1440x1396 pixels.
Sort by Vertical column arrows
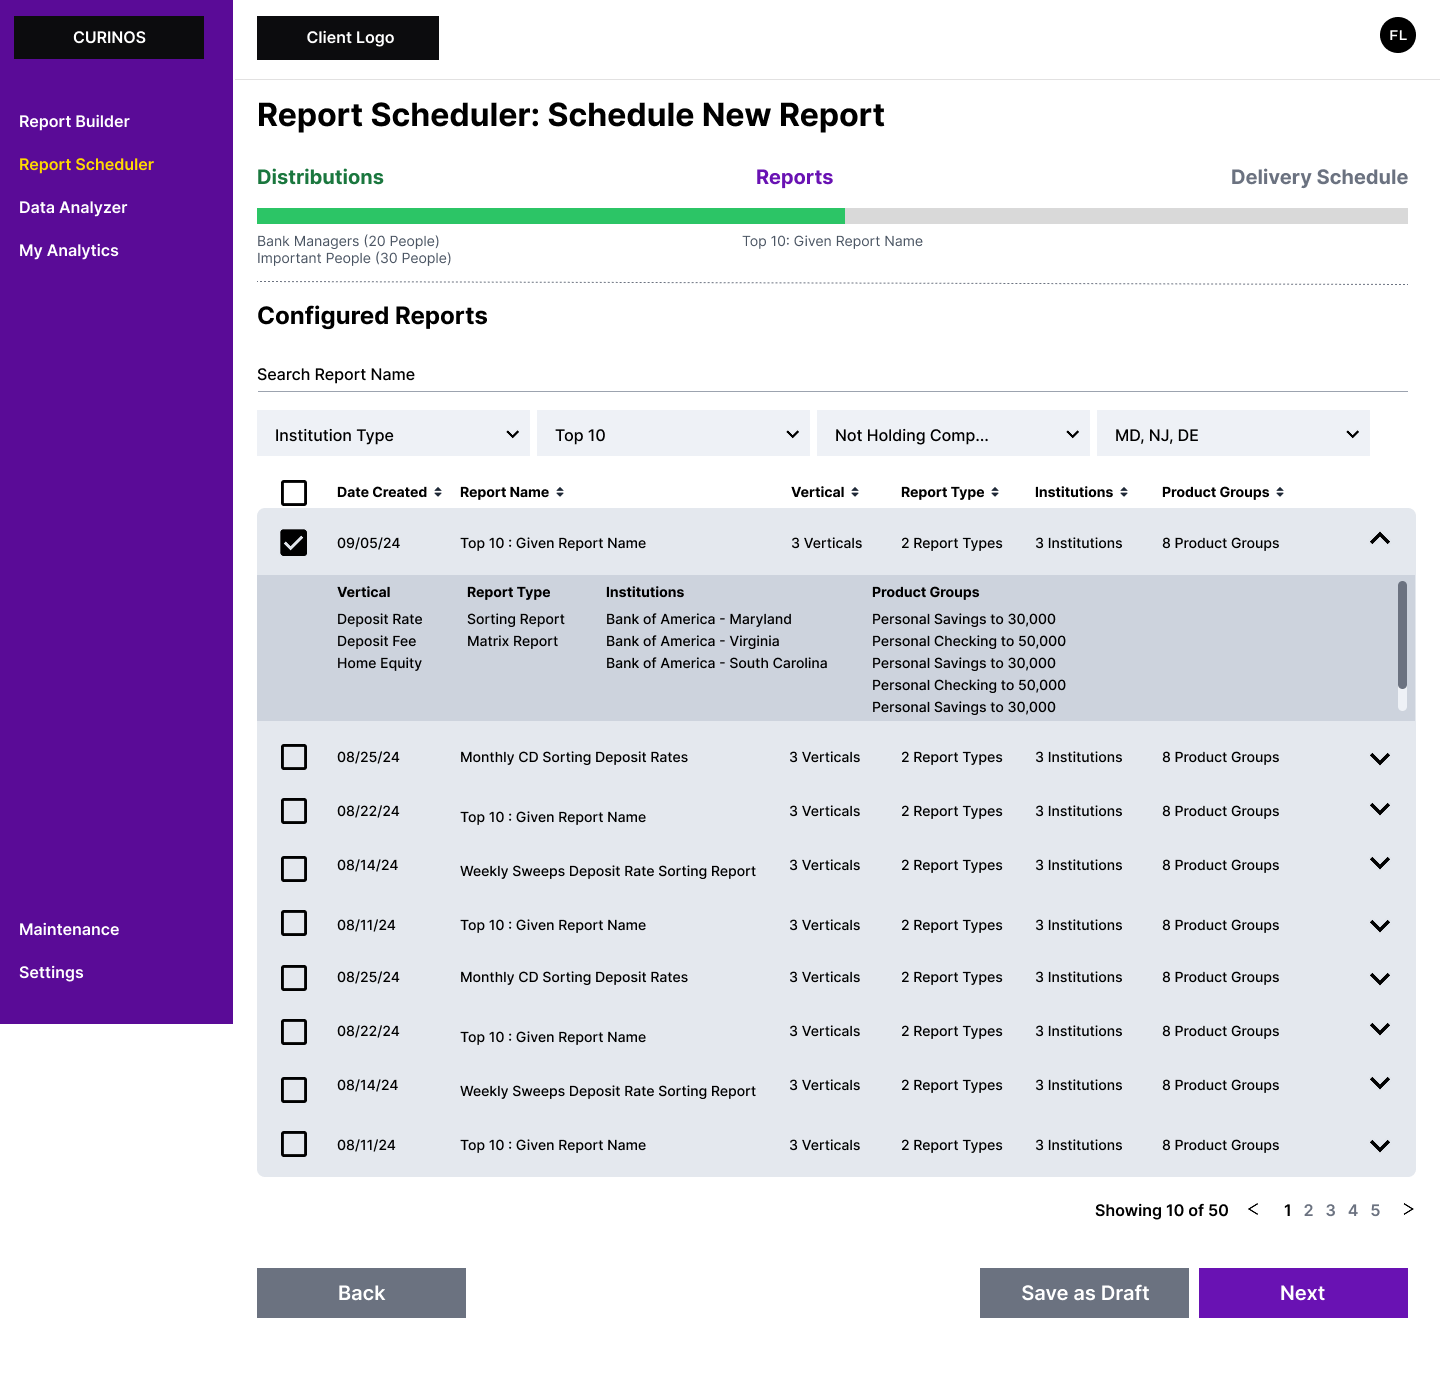854,492
